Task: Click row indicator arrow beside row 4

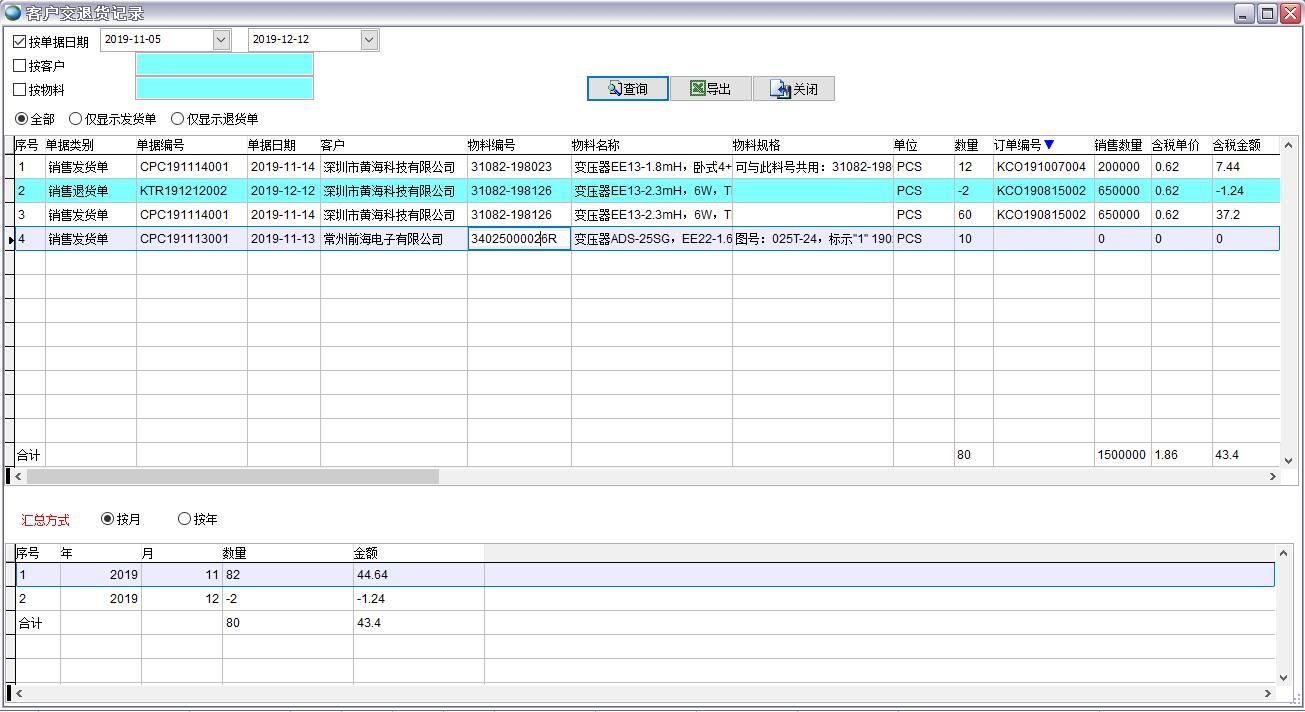Action: pos(10,239)
